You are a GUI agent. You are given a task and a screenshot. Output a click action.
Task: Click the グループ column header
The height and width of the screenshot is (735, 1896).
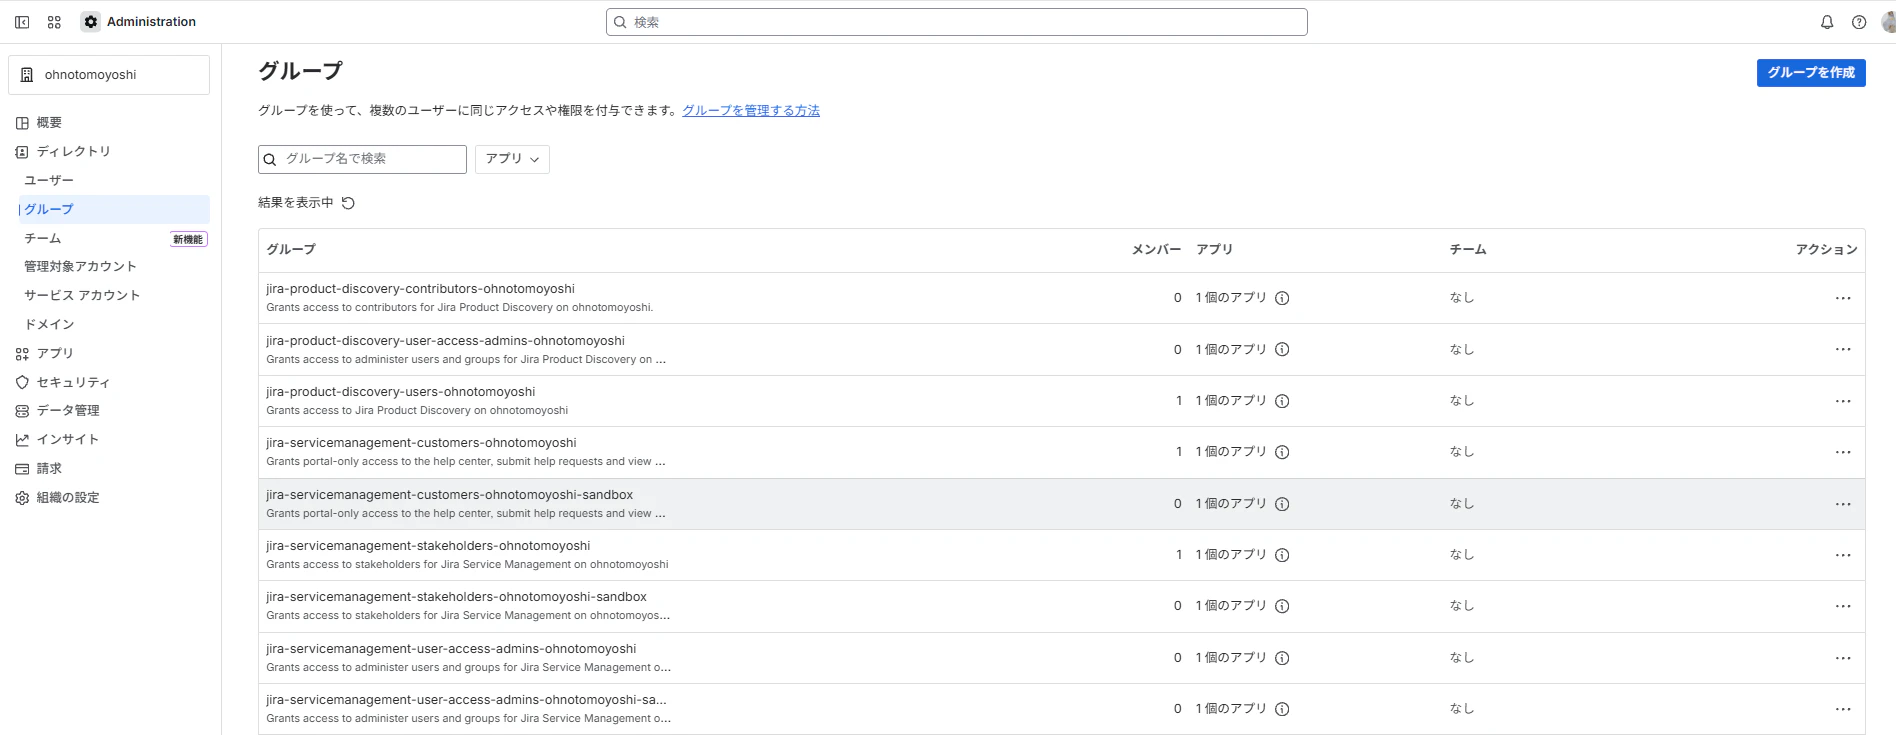291,250
